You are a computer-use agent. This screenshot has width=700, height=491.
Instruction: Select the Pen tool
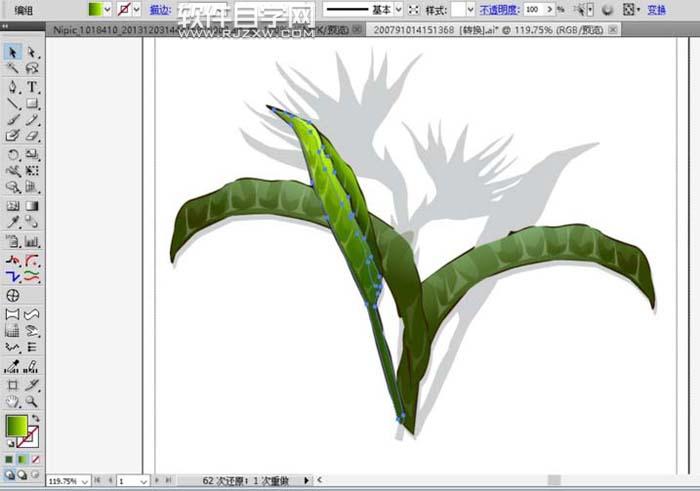13,86
